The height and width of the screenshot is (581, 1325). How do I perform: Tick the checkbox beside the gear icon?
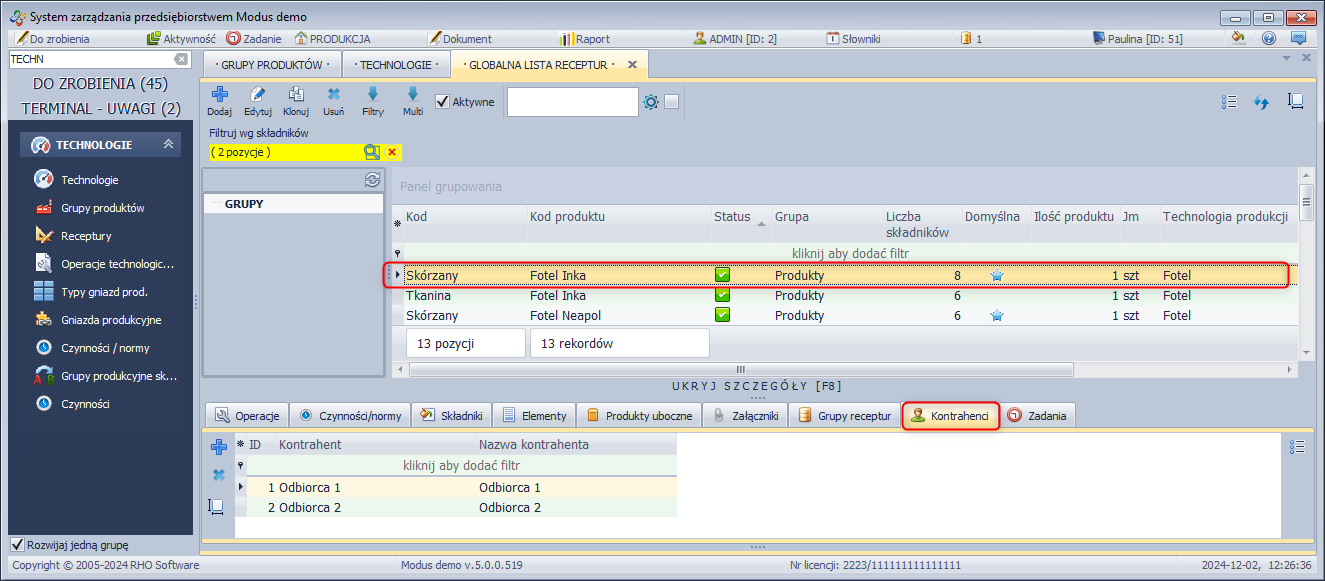[x=672, y=101]
